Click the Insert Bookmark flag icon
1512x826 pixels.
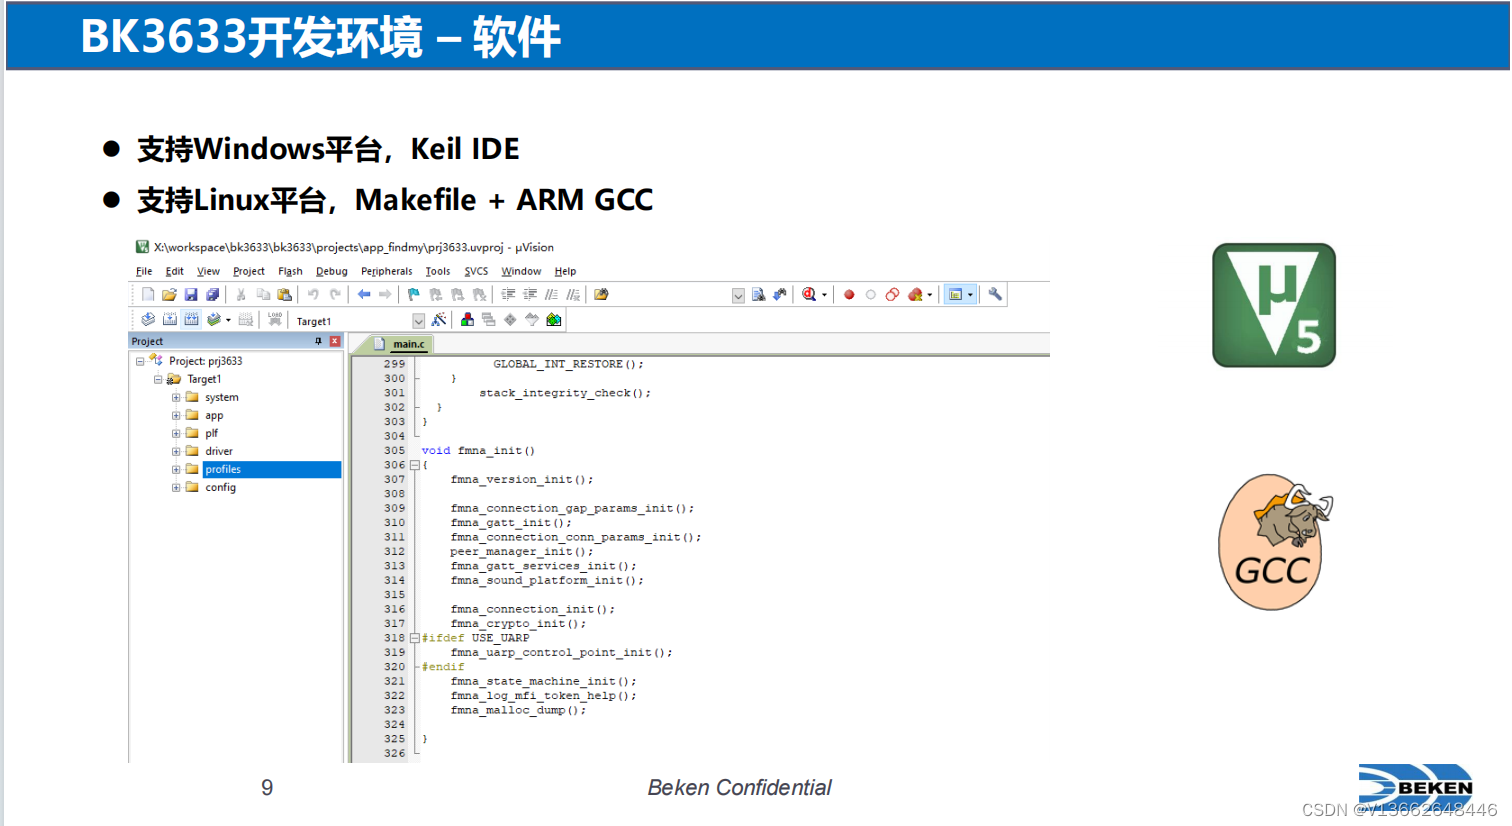[413, 293]
